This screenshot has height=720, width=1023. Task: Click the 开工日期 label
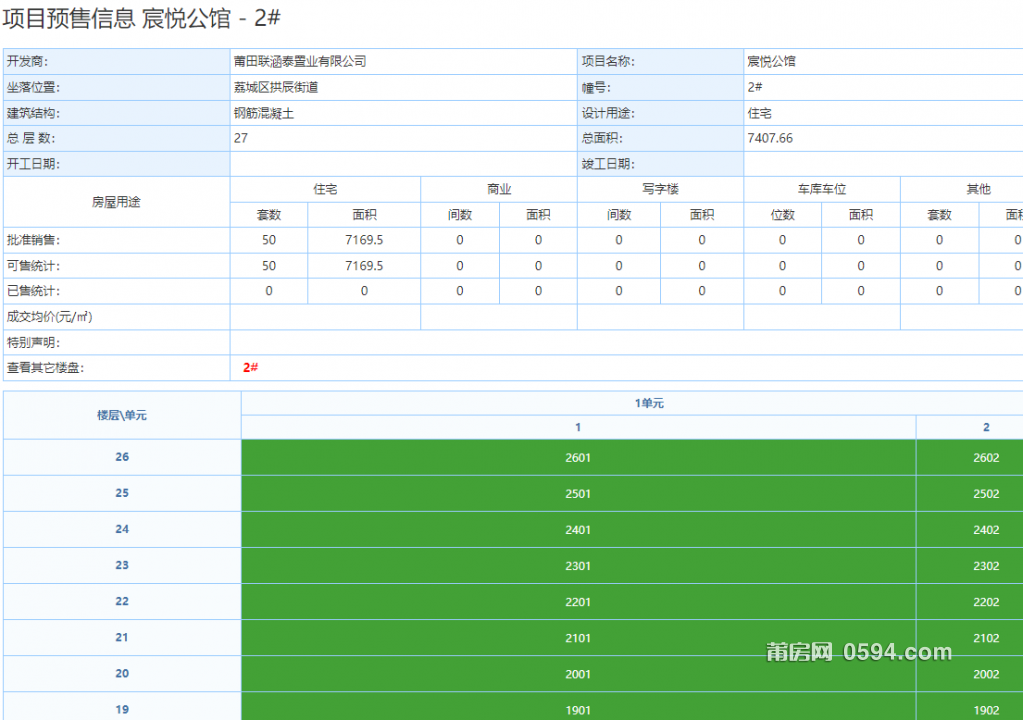click(x=33, y=164)
